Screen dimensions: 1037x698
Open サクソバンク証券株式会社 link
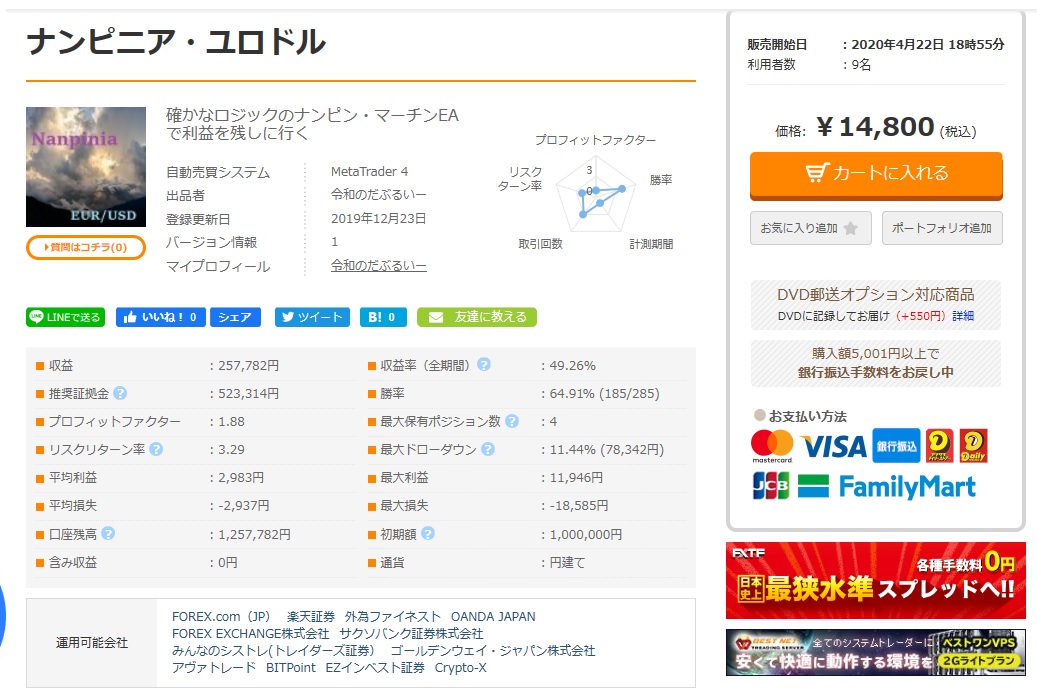[411, 634]
